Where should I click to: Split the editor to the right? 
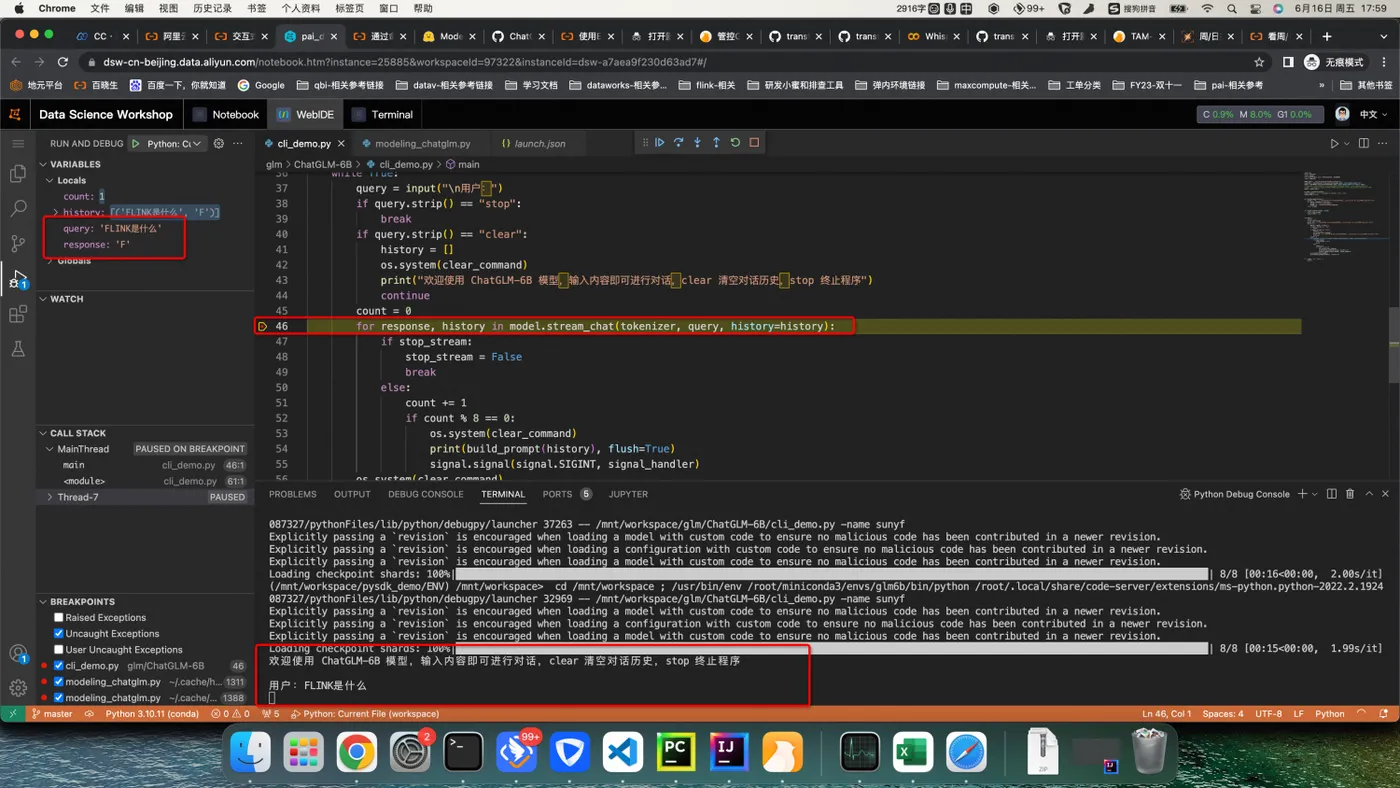point(1363,144)
